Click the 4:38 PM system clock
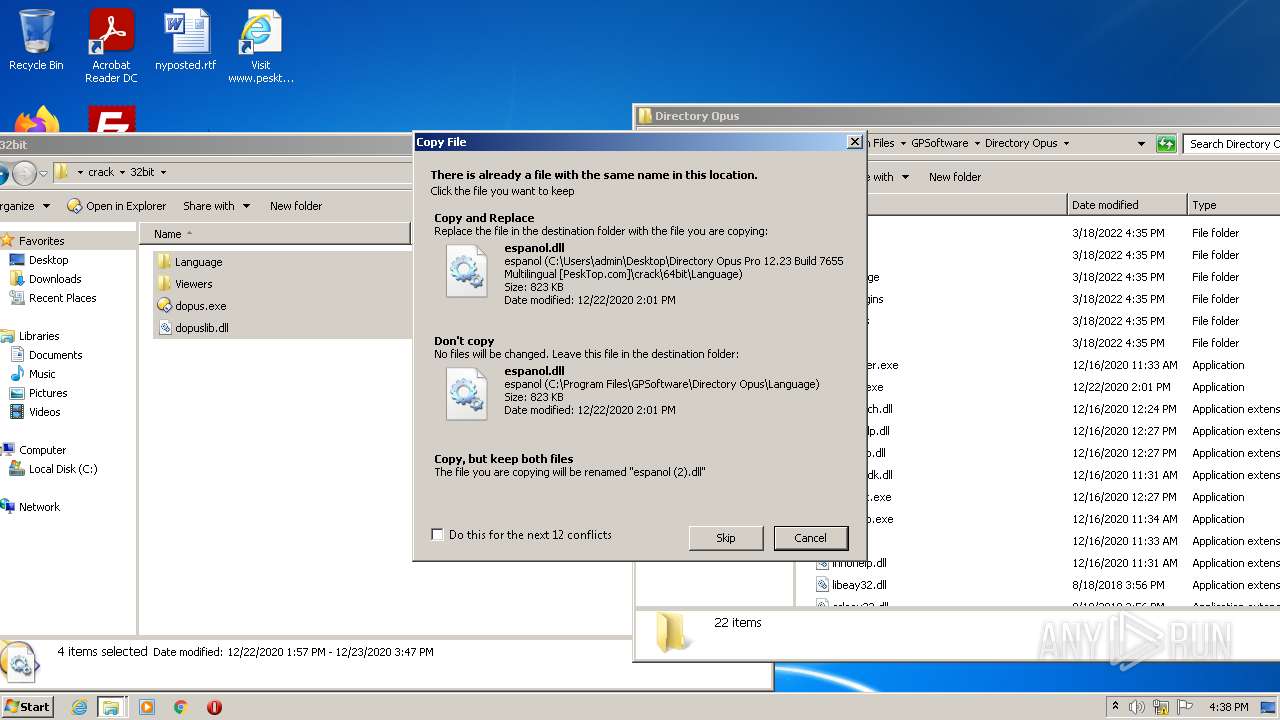The width and height of the screenshot is (1280, 720). (x=1228, y=707)
